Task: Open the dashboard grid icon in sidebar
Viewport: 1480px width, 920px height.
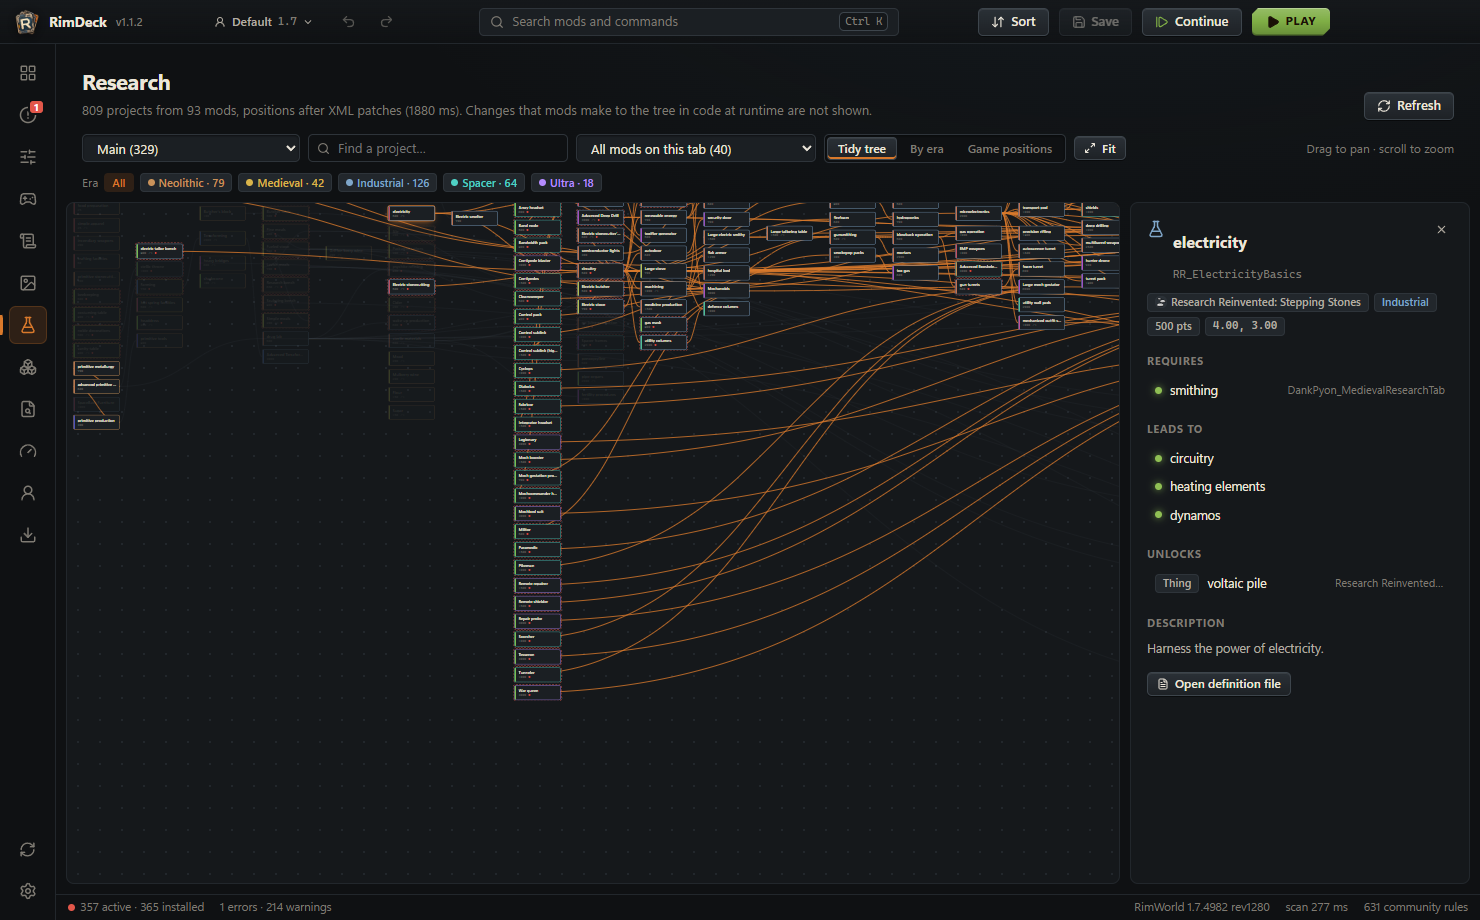Action: coord(28,73)
